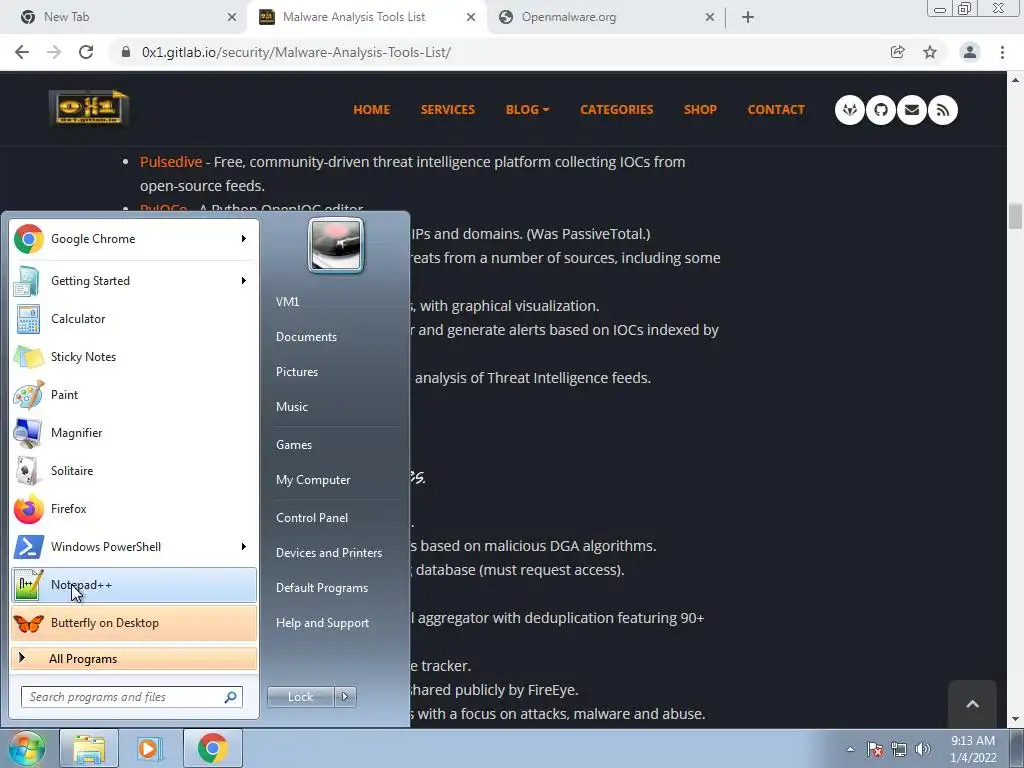The width and height of the screenshot is (1024, 768).
Task: Expand All Programs list
Action: point(133,659)
